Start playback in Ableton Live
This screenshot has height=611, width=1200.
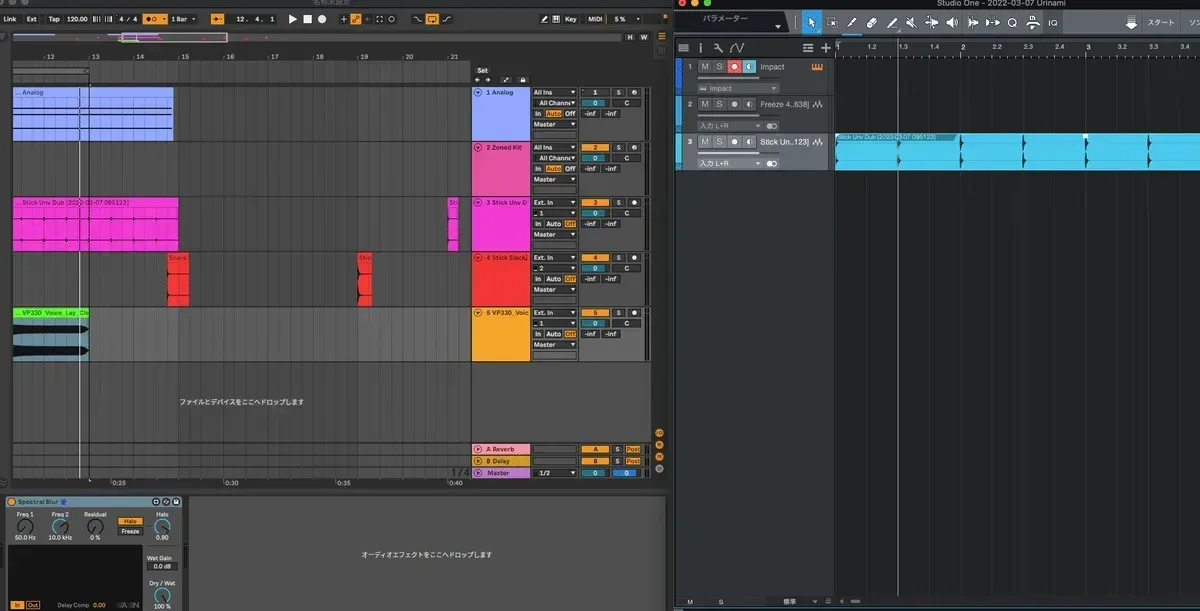point(292,19)
